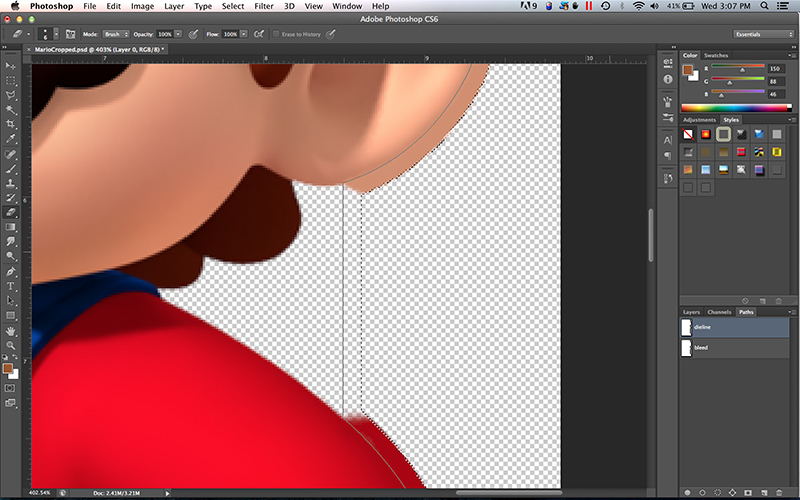
Task: Open the Styles panel flyout menu
Action: [791, 120]
